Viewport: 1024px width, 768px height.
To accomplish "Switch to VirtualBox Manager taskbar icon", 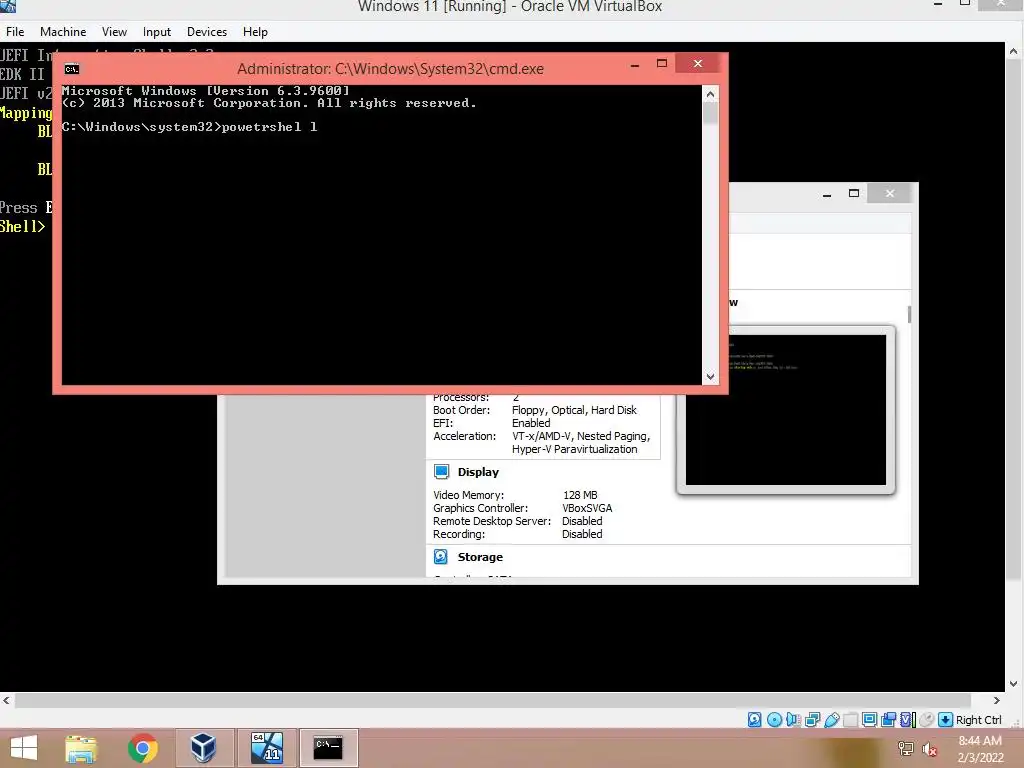I will pos(204,748).
